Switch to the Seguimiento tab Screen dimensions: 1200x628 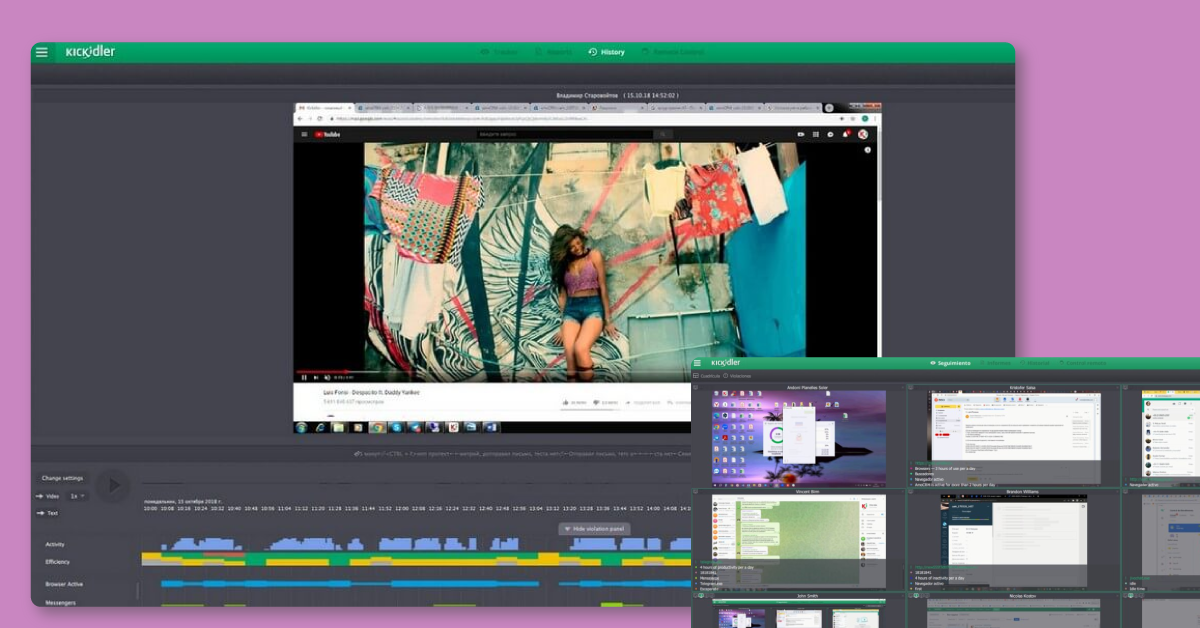950,363
